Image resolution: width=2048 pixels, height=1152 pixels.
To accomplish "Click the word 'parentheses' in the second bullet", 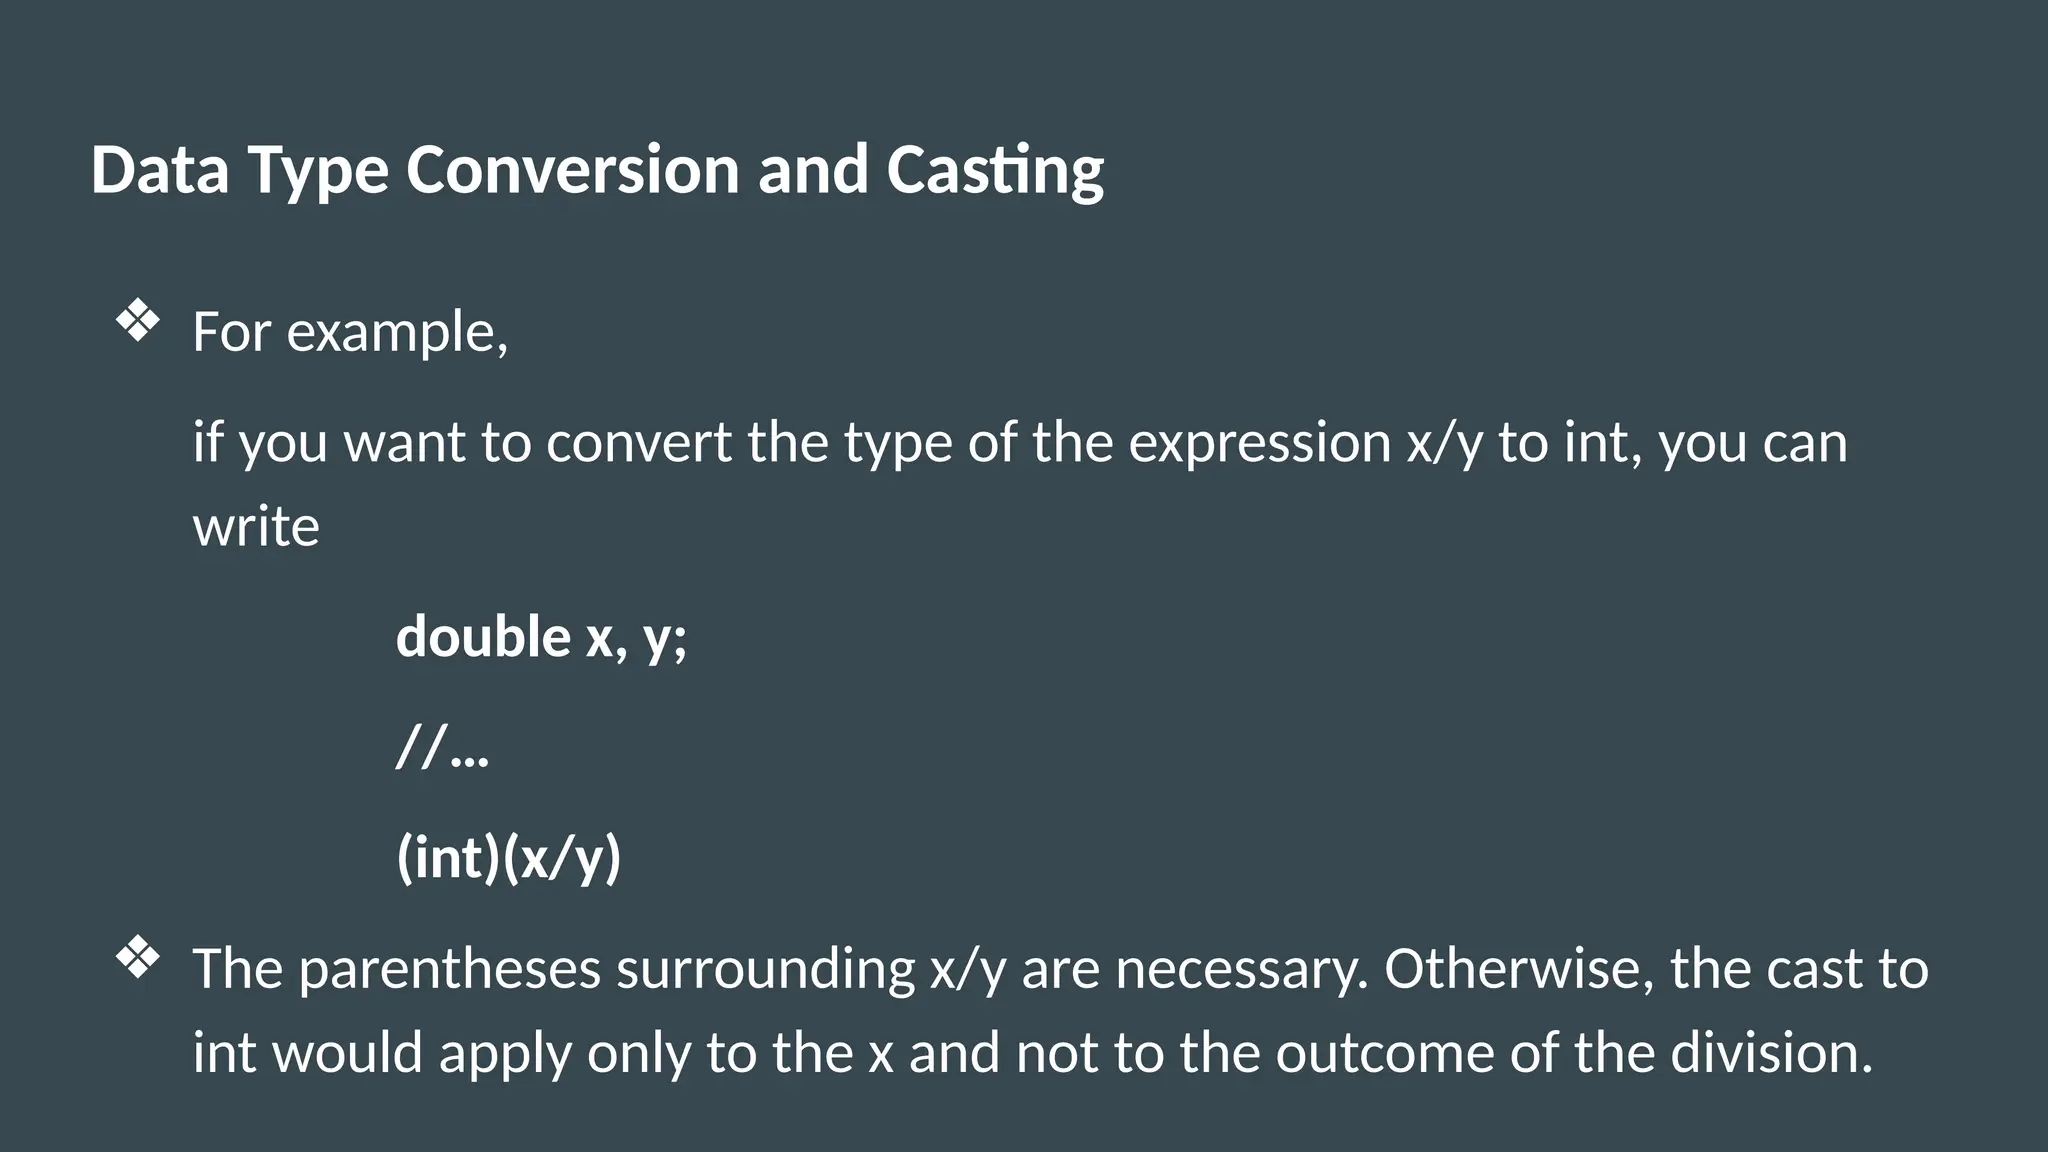I will (x=450, y=969).
